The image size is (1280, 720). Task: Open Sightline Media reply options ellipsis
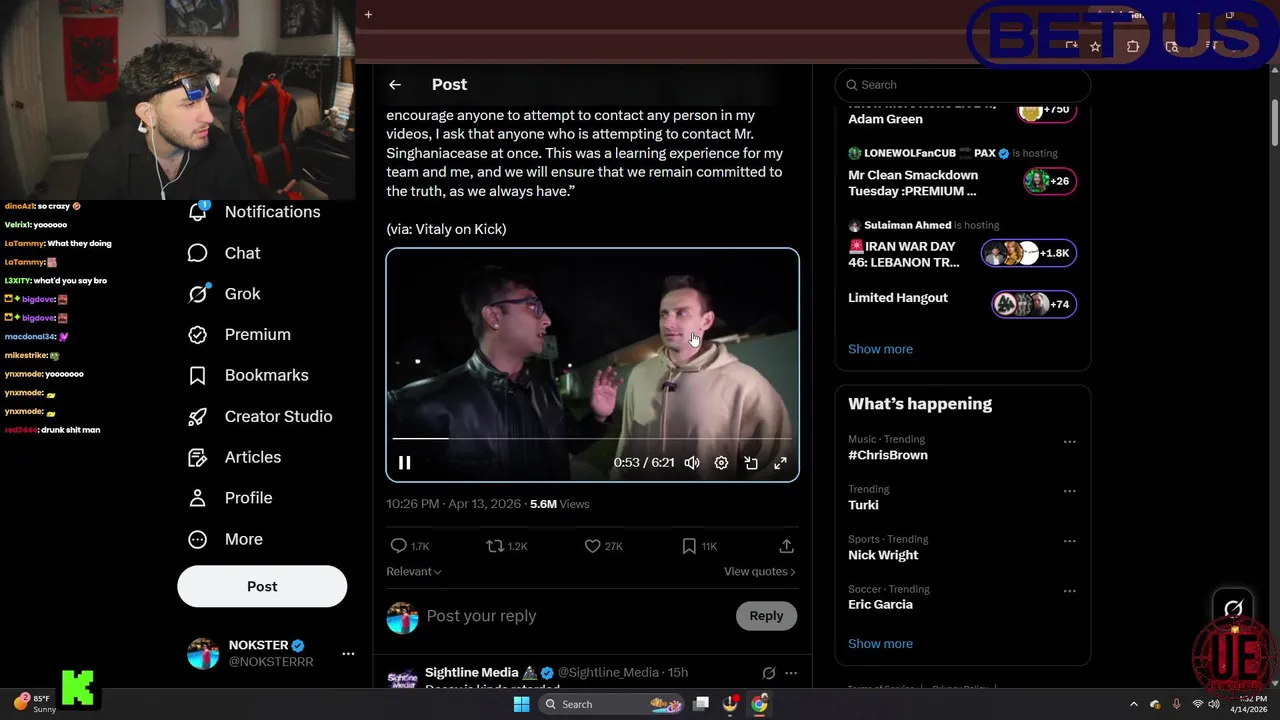point(791,673)
